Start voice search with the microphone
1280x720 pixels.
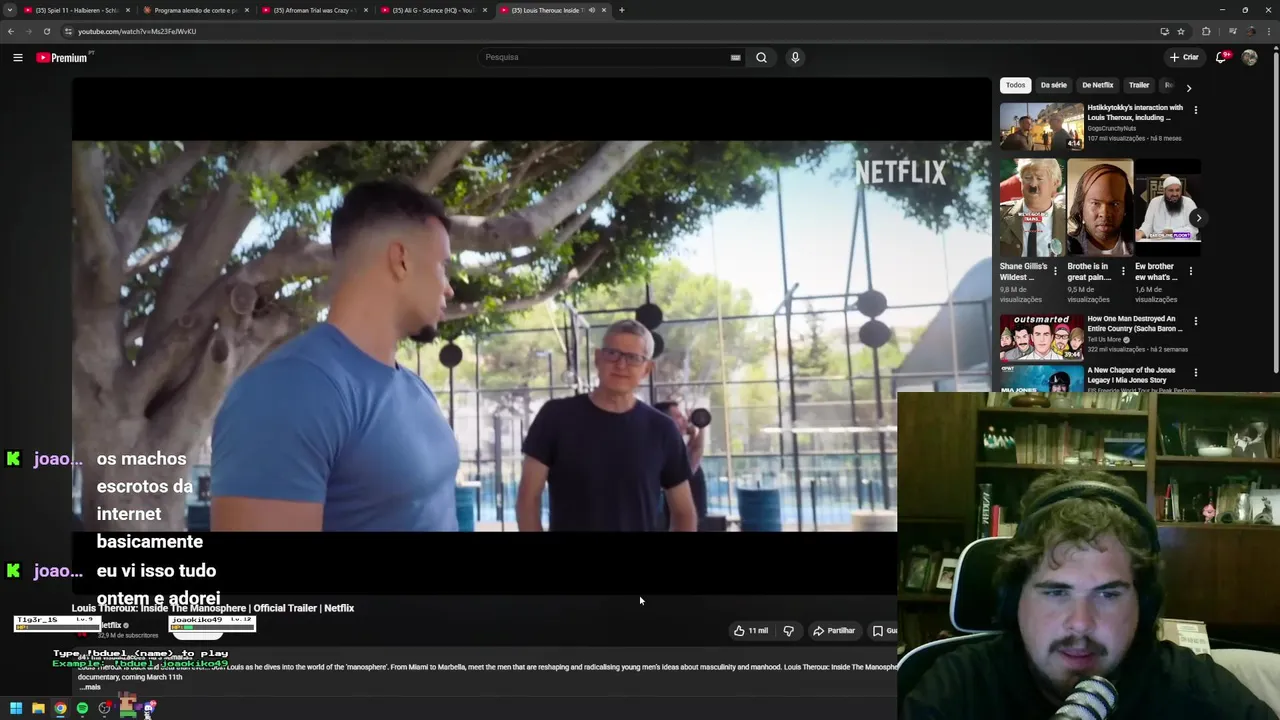[795, 57]
